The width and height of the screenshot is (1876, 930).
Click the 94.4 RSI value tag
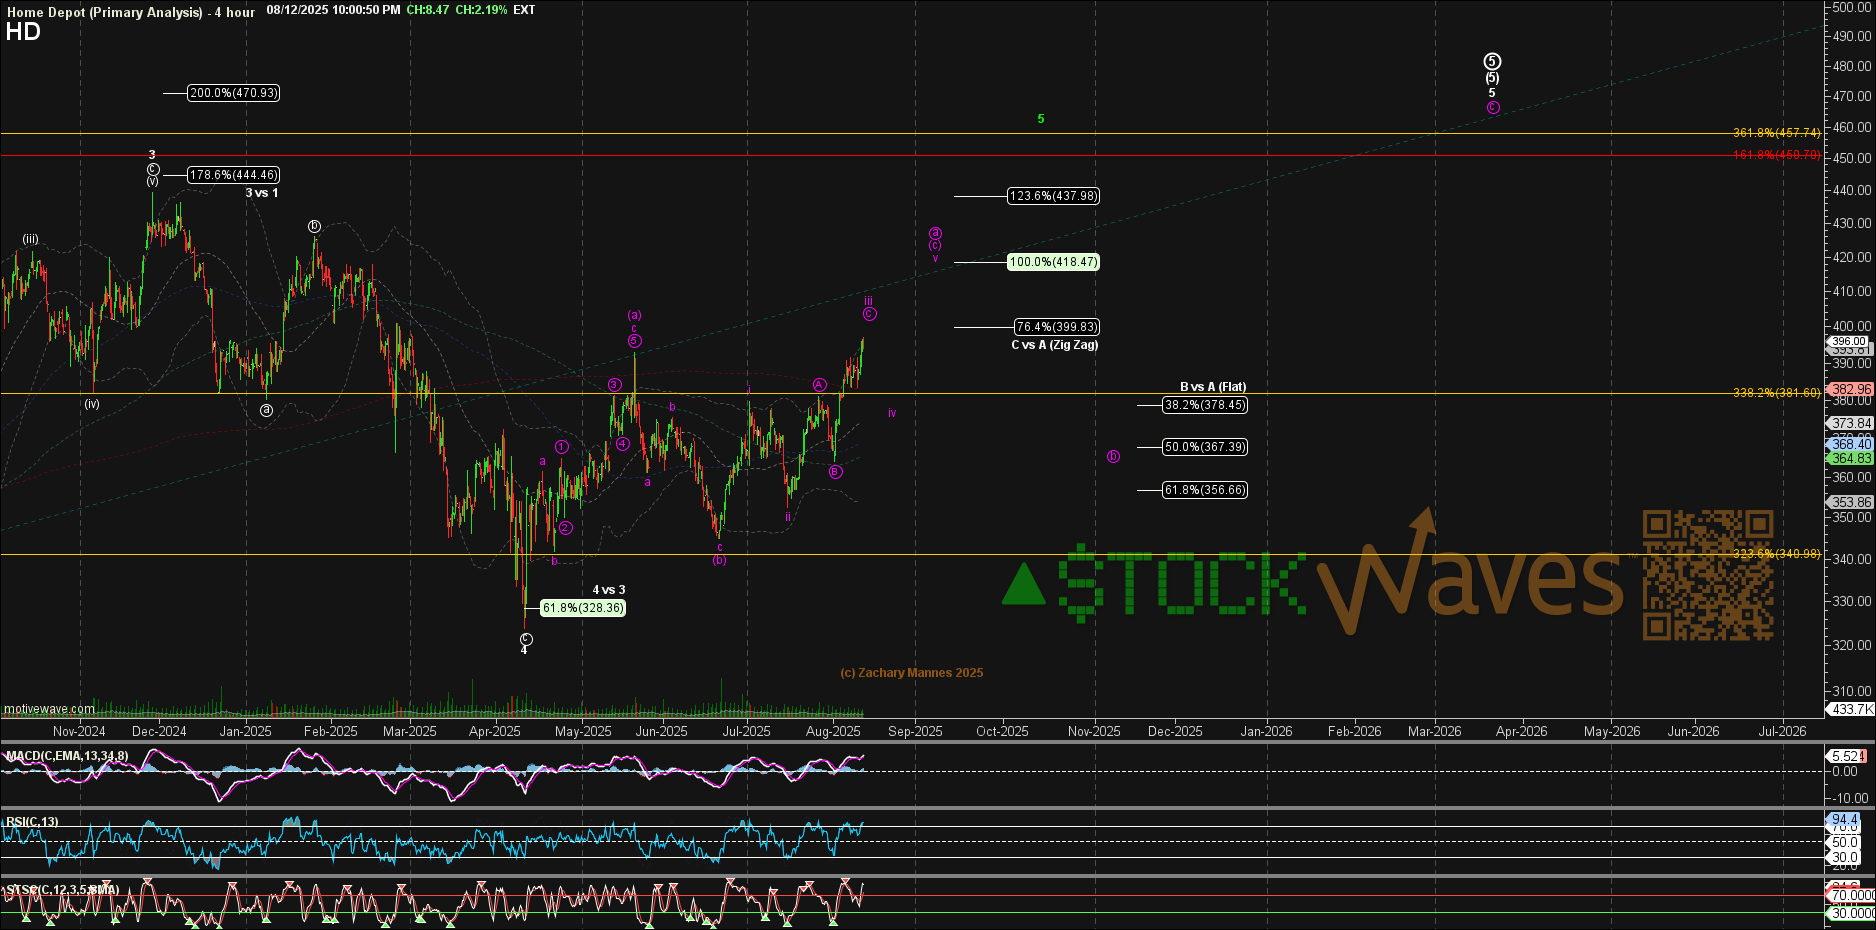pyautogui.click(x=1844, y=820)
